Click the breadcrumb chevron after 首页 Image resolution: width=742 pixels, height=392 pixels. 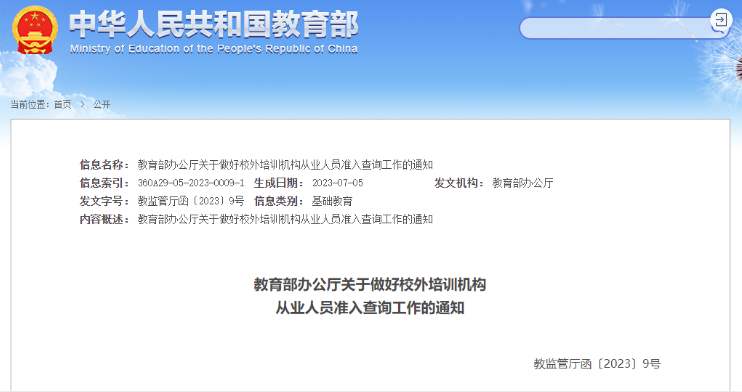[82, 105]
